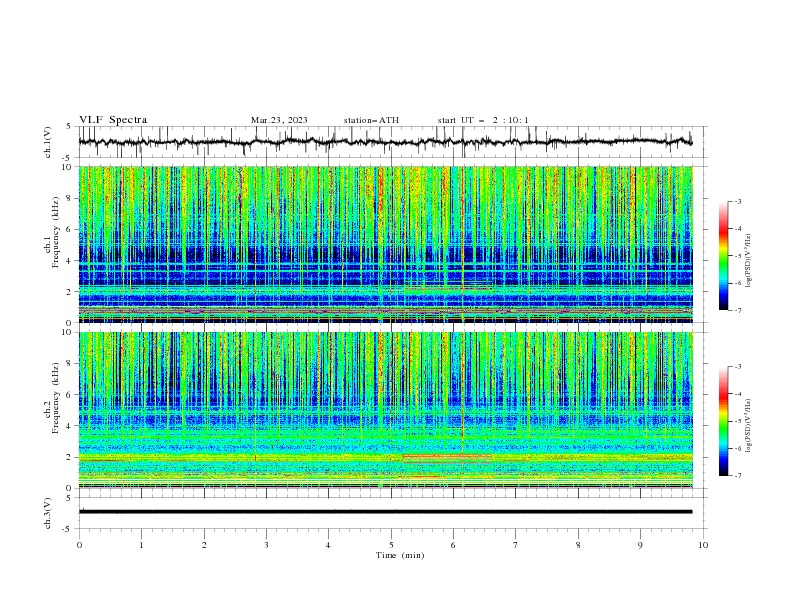Click the log(PSD) label beside ch.1 colorbar

(748, 261)
